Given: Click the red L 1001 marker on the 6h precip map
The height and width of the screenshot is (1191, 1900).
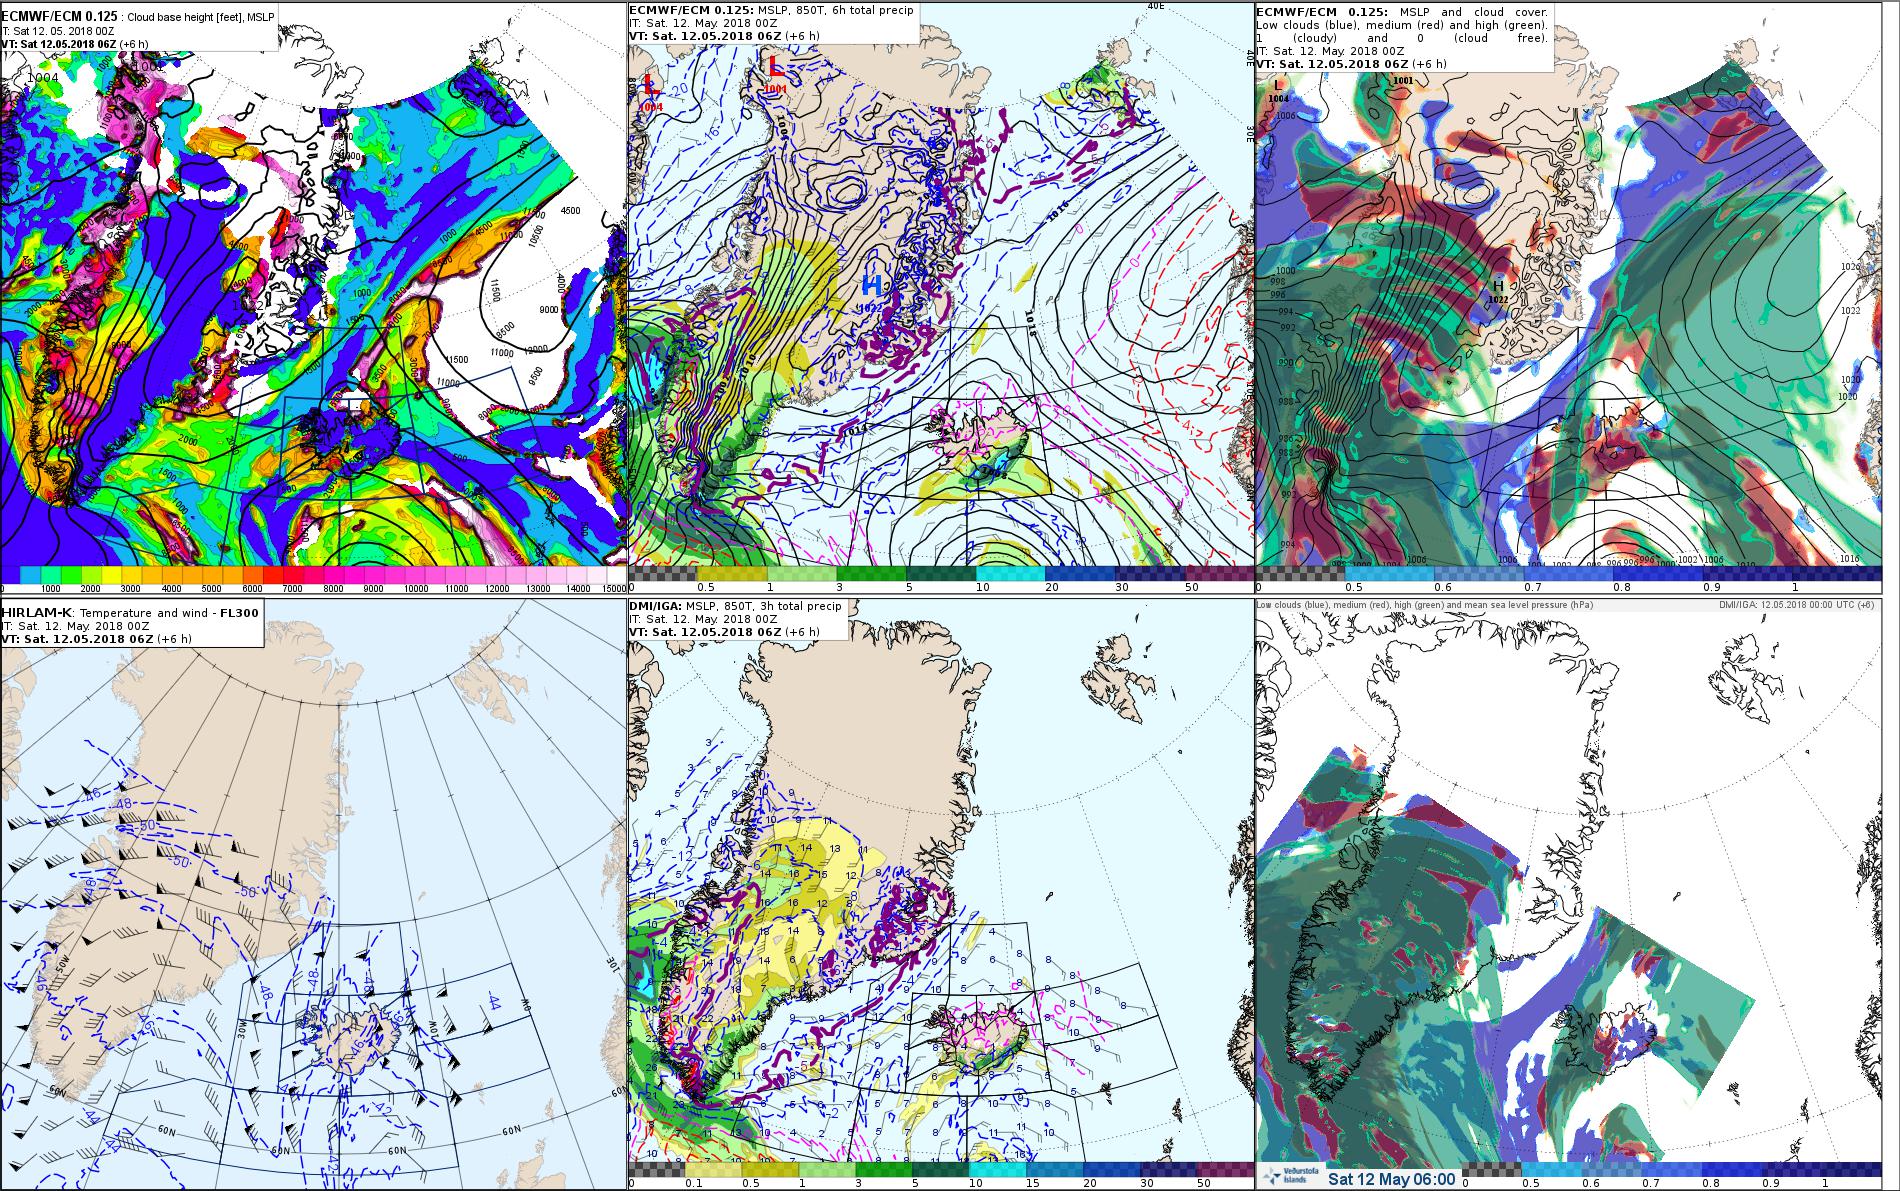Looking at the screenshot, I should click(x=775, y=76).
